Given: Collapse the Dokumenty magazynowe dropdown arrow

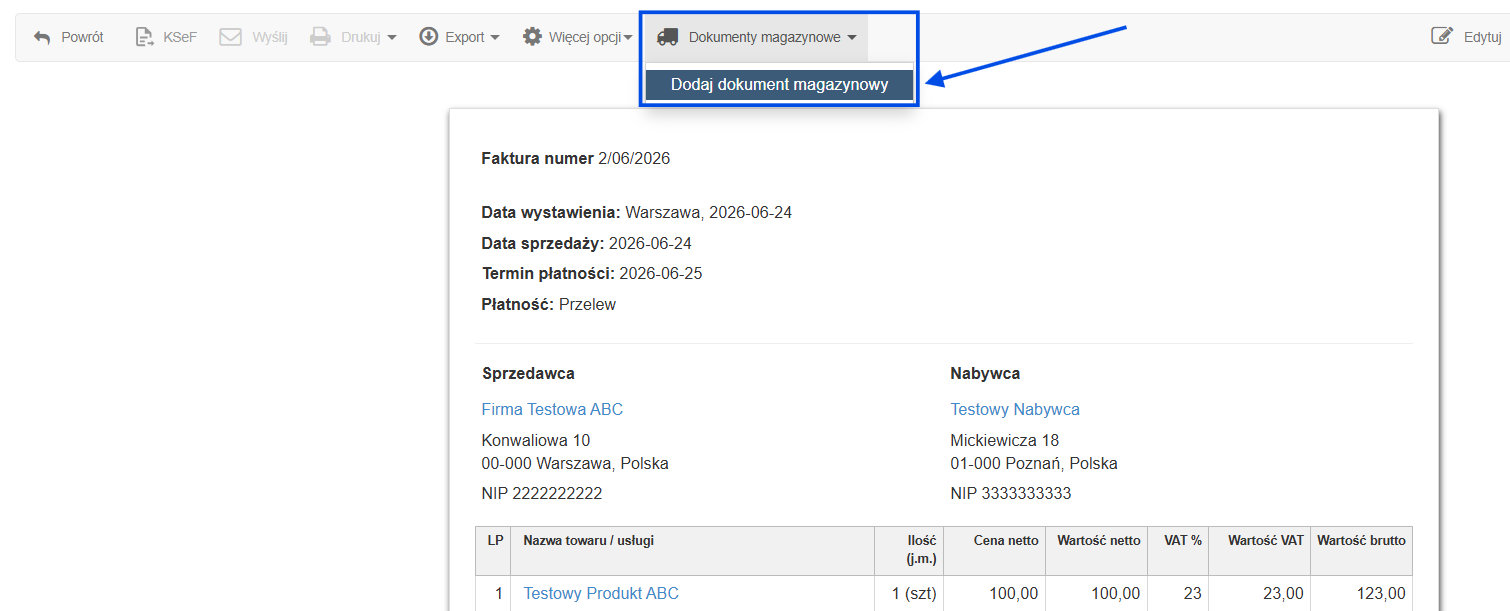Looking at the screenshot, I should pos(851,38).
